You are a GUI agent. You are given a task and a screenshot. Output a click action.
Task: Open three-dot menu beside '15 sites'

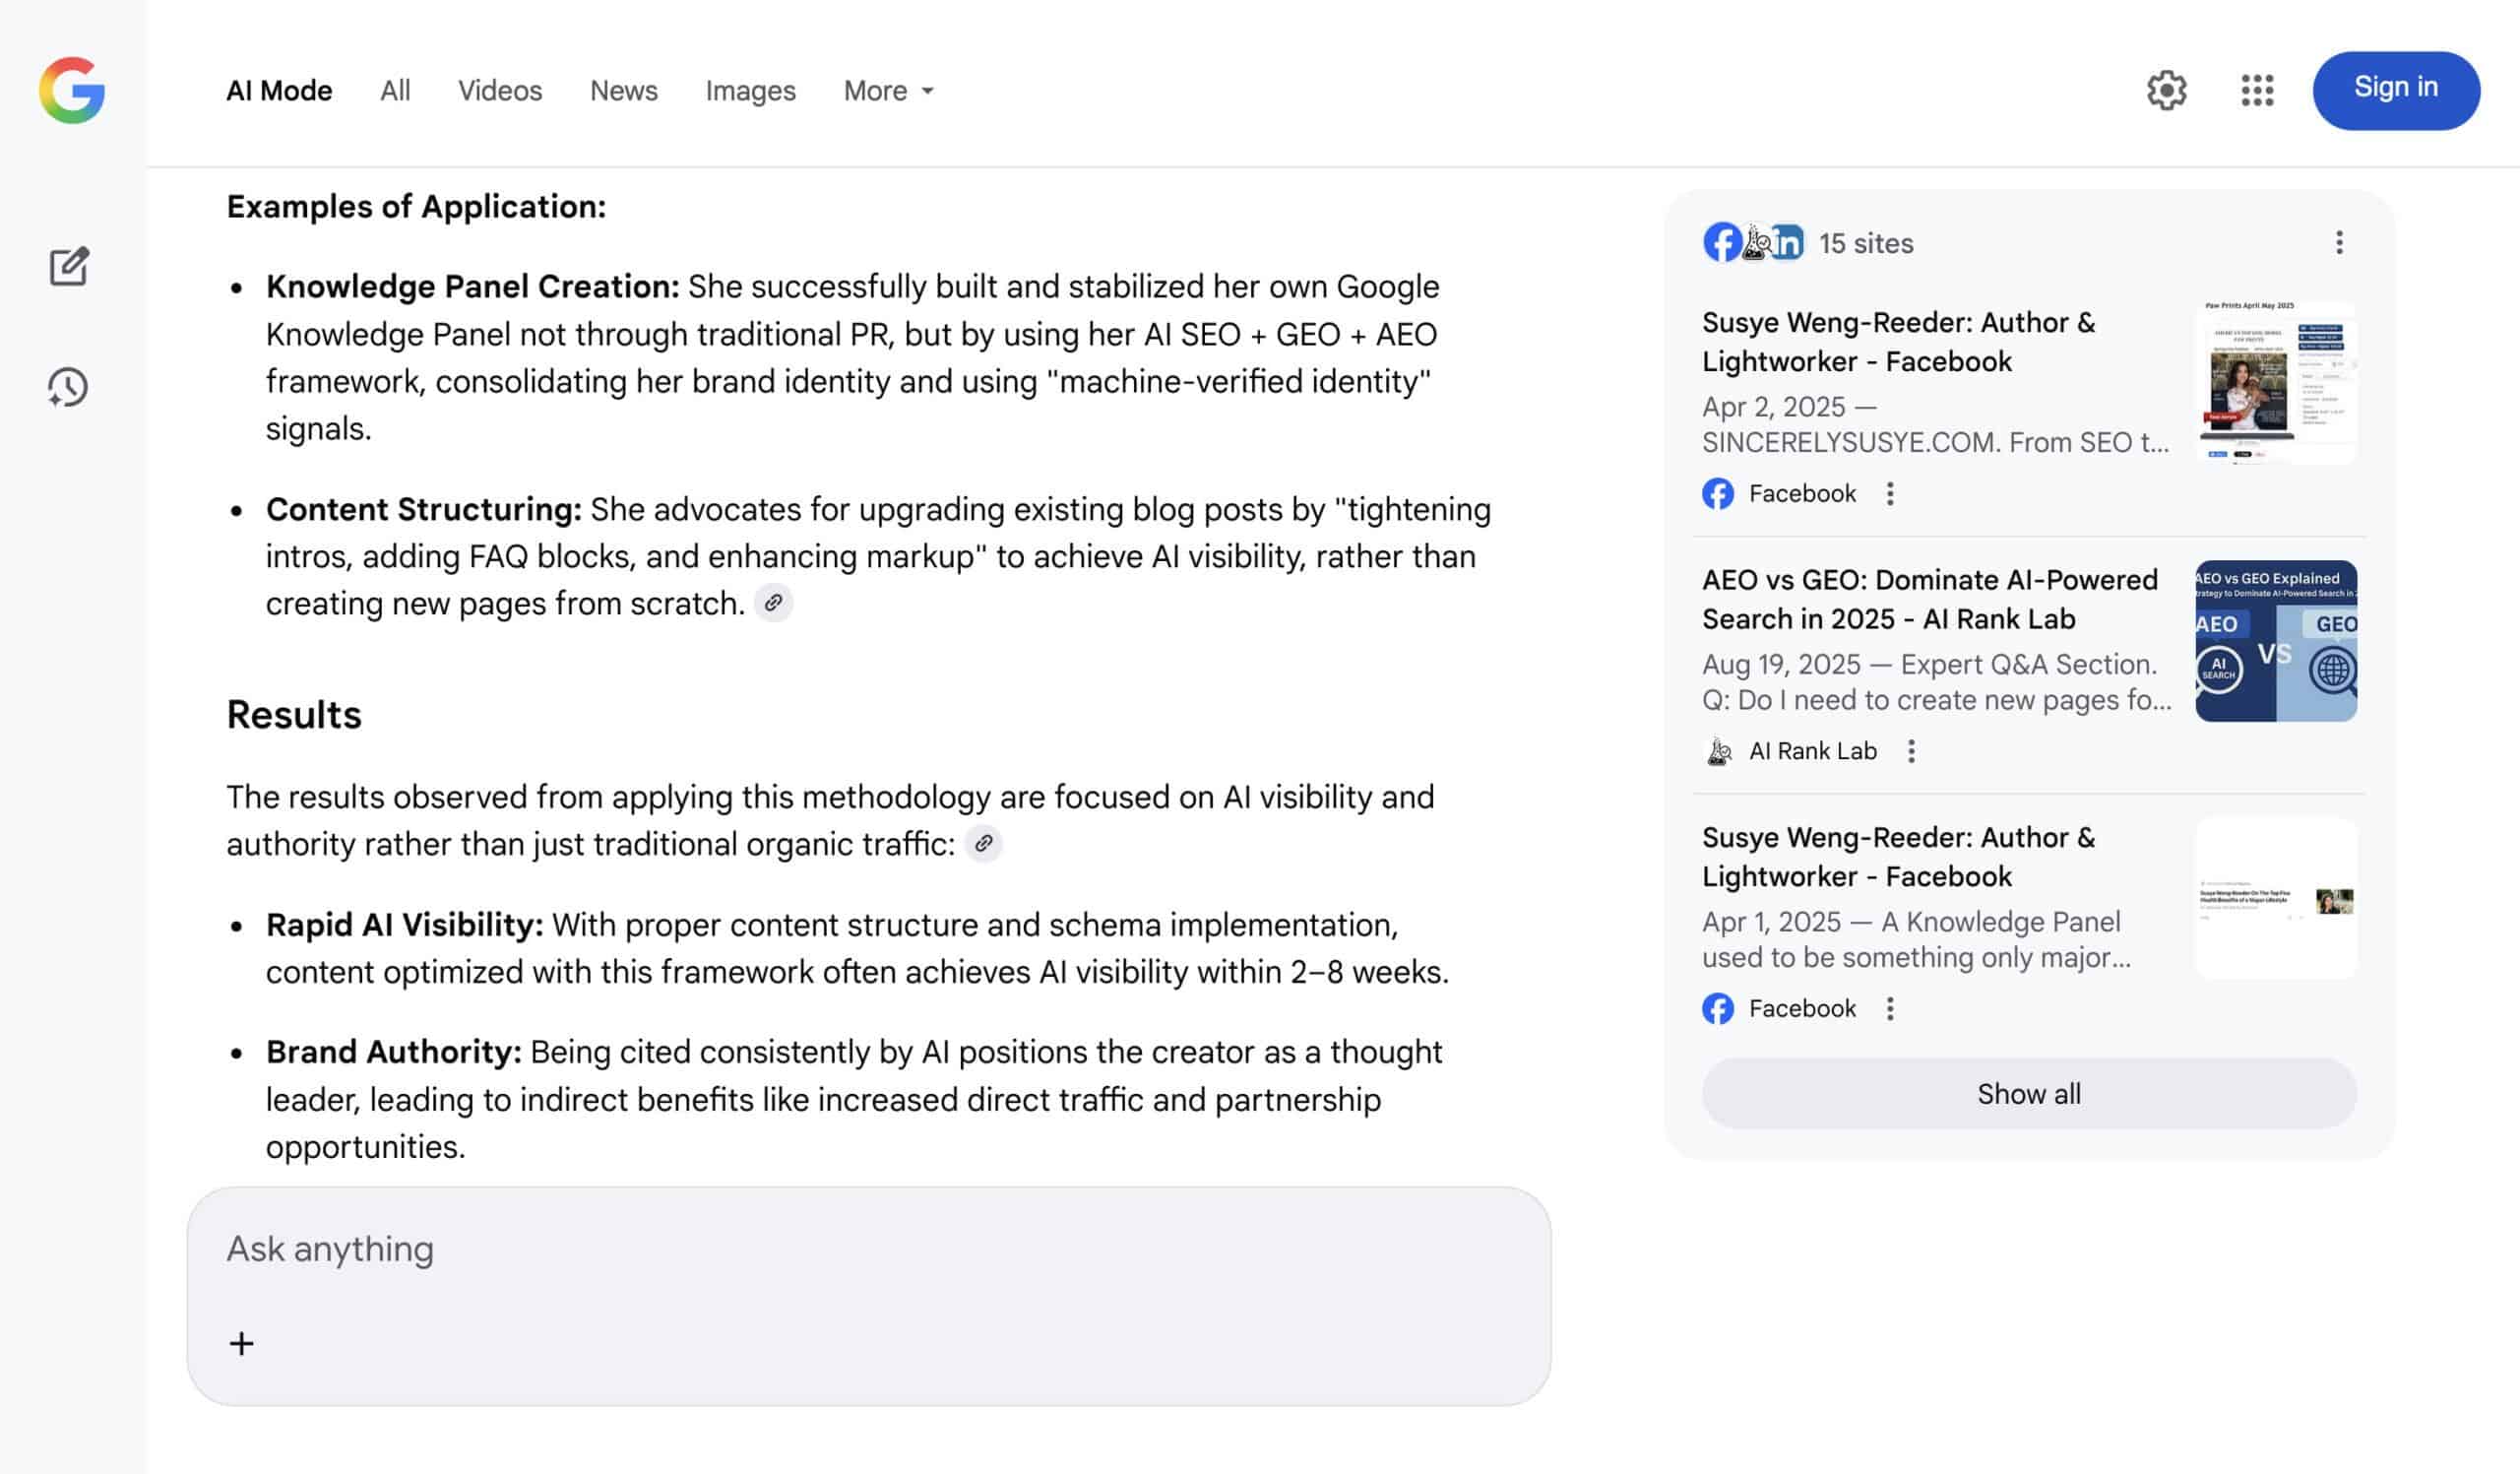2339,243
